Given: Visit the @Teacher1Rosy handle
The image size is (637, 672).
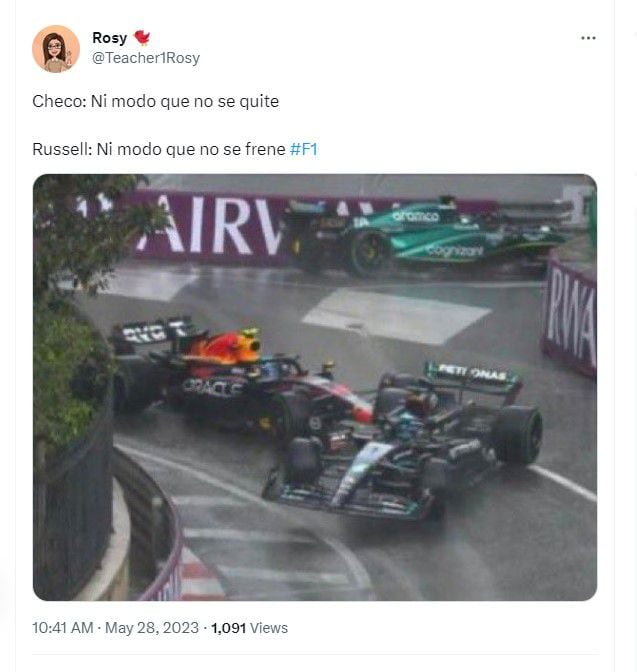Looking at the screenshot, I should (146, 58).
